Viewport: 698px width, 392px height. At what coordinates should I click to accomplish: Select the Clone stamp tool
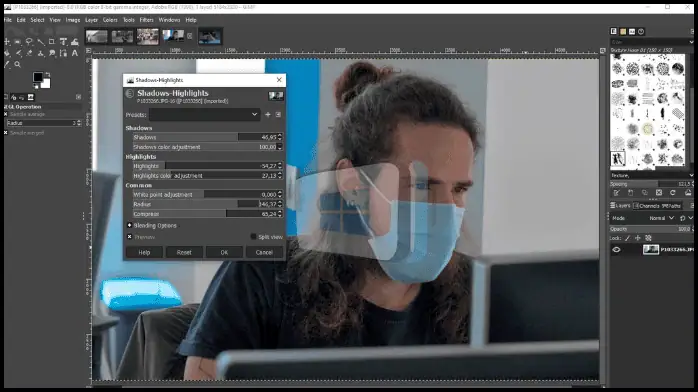[41, 53]
